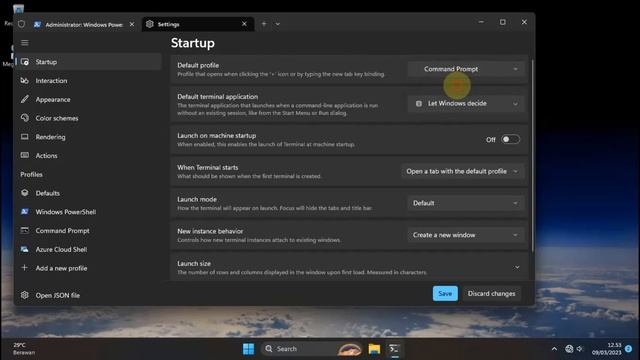640x360 pixels.
Task: Click the shield icon in the title bar
Action: 22,24
